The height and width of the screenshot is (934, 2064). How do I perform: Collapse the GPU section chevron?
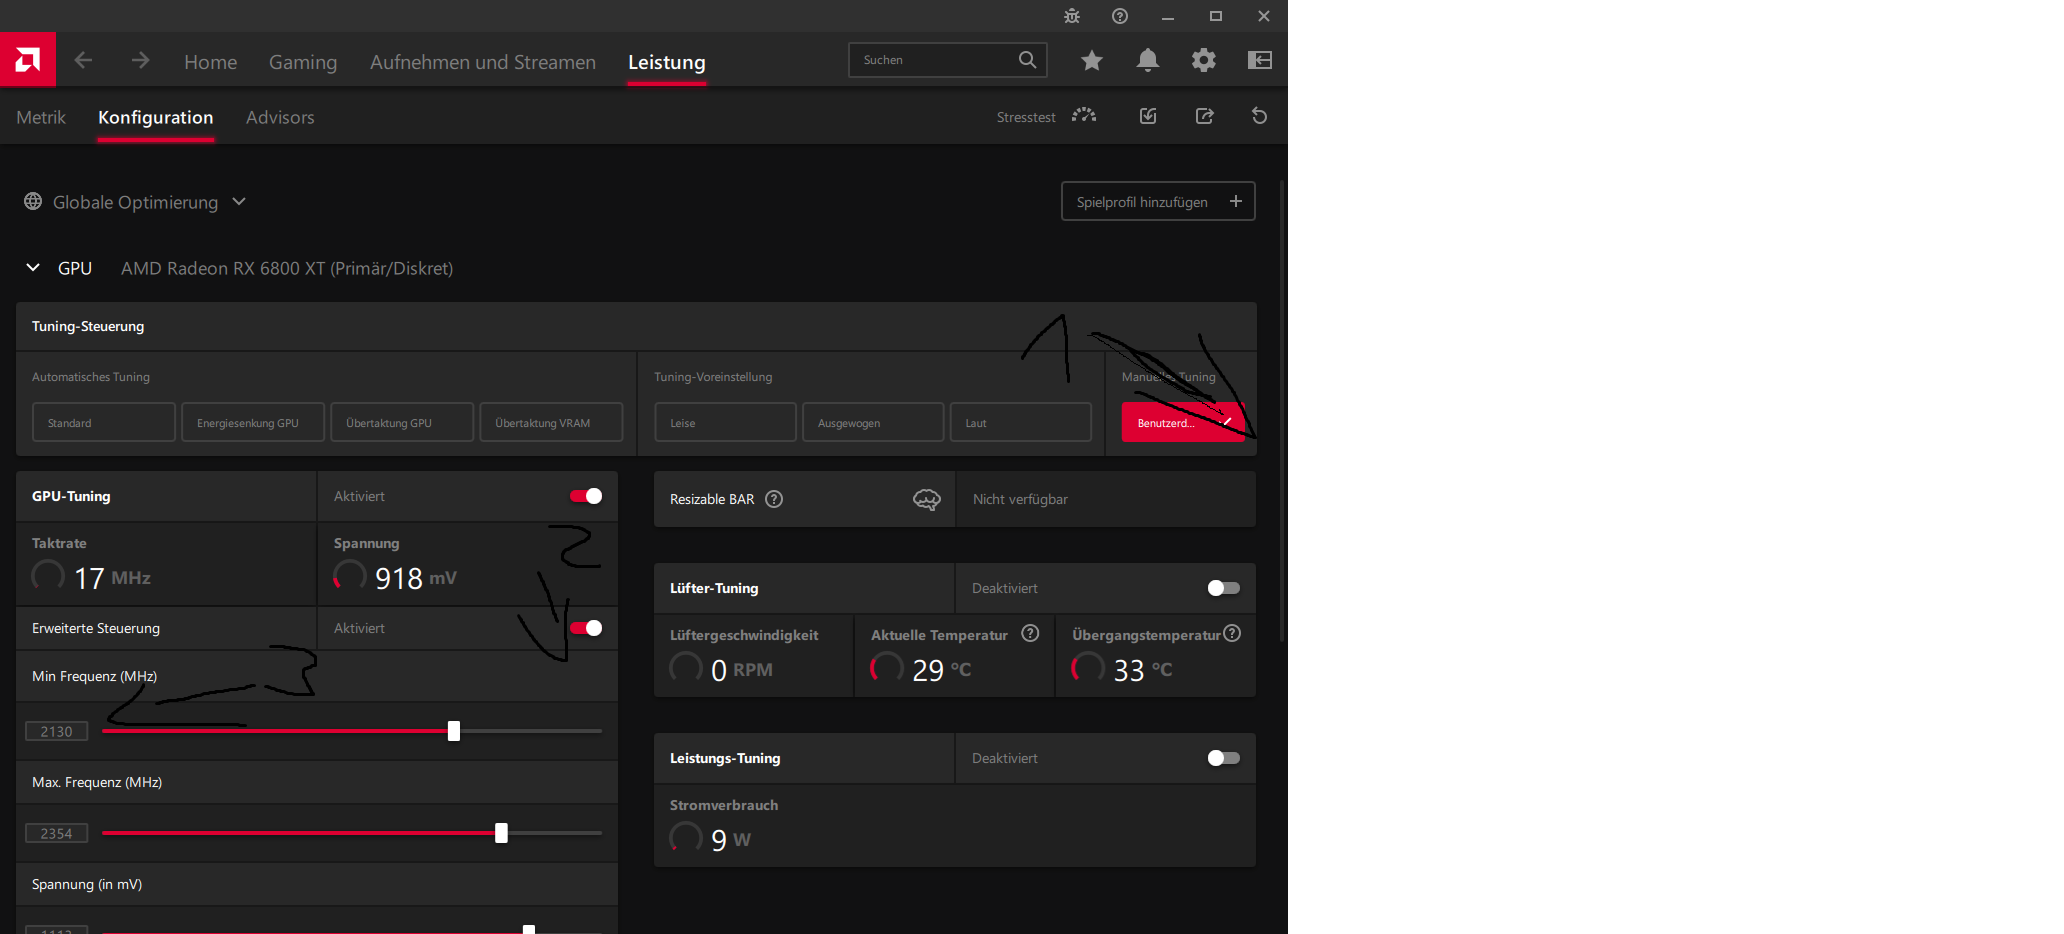coord(33,267)
